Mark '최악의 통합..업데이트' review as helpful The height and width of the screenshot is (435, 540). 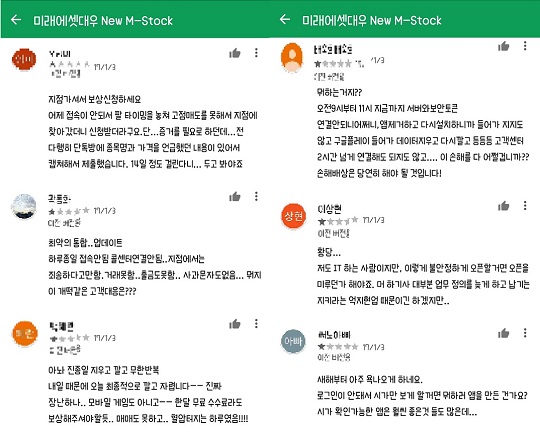235,197
